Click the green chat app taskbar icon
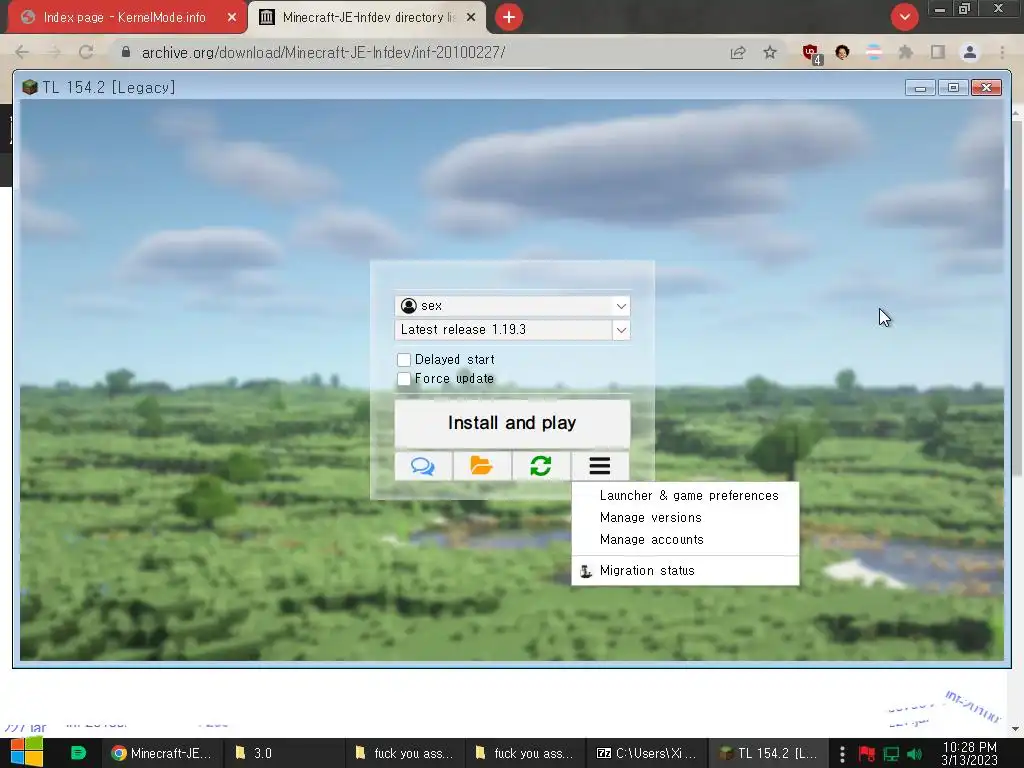The height and width of the screenshot is (768, 1024). [x=78, y=753]
